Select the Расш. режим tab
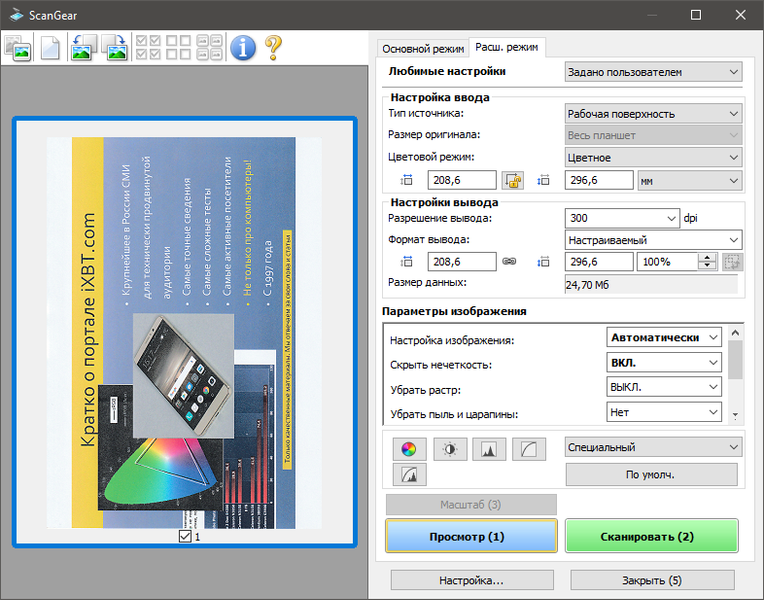This screenshot has height=600, width=764. click(x=506, y=47)
